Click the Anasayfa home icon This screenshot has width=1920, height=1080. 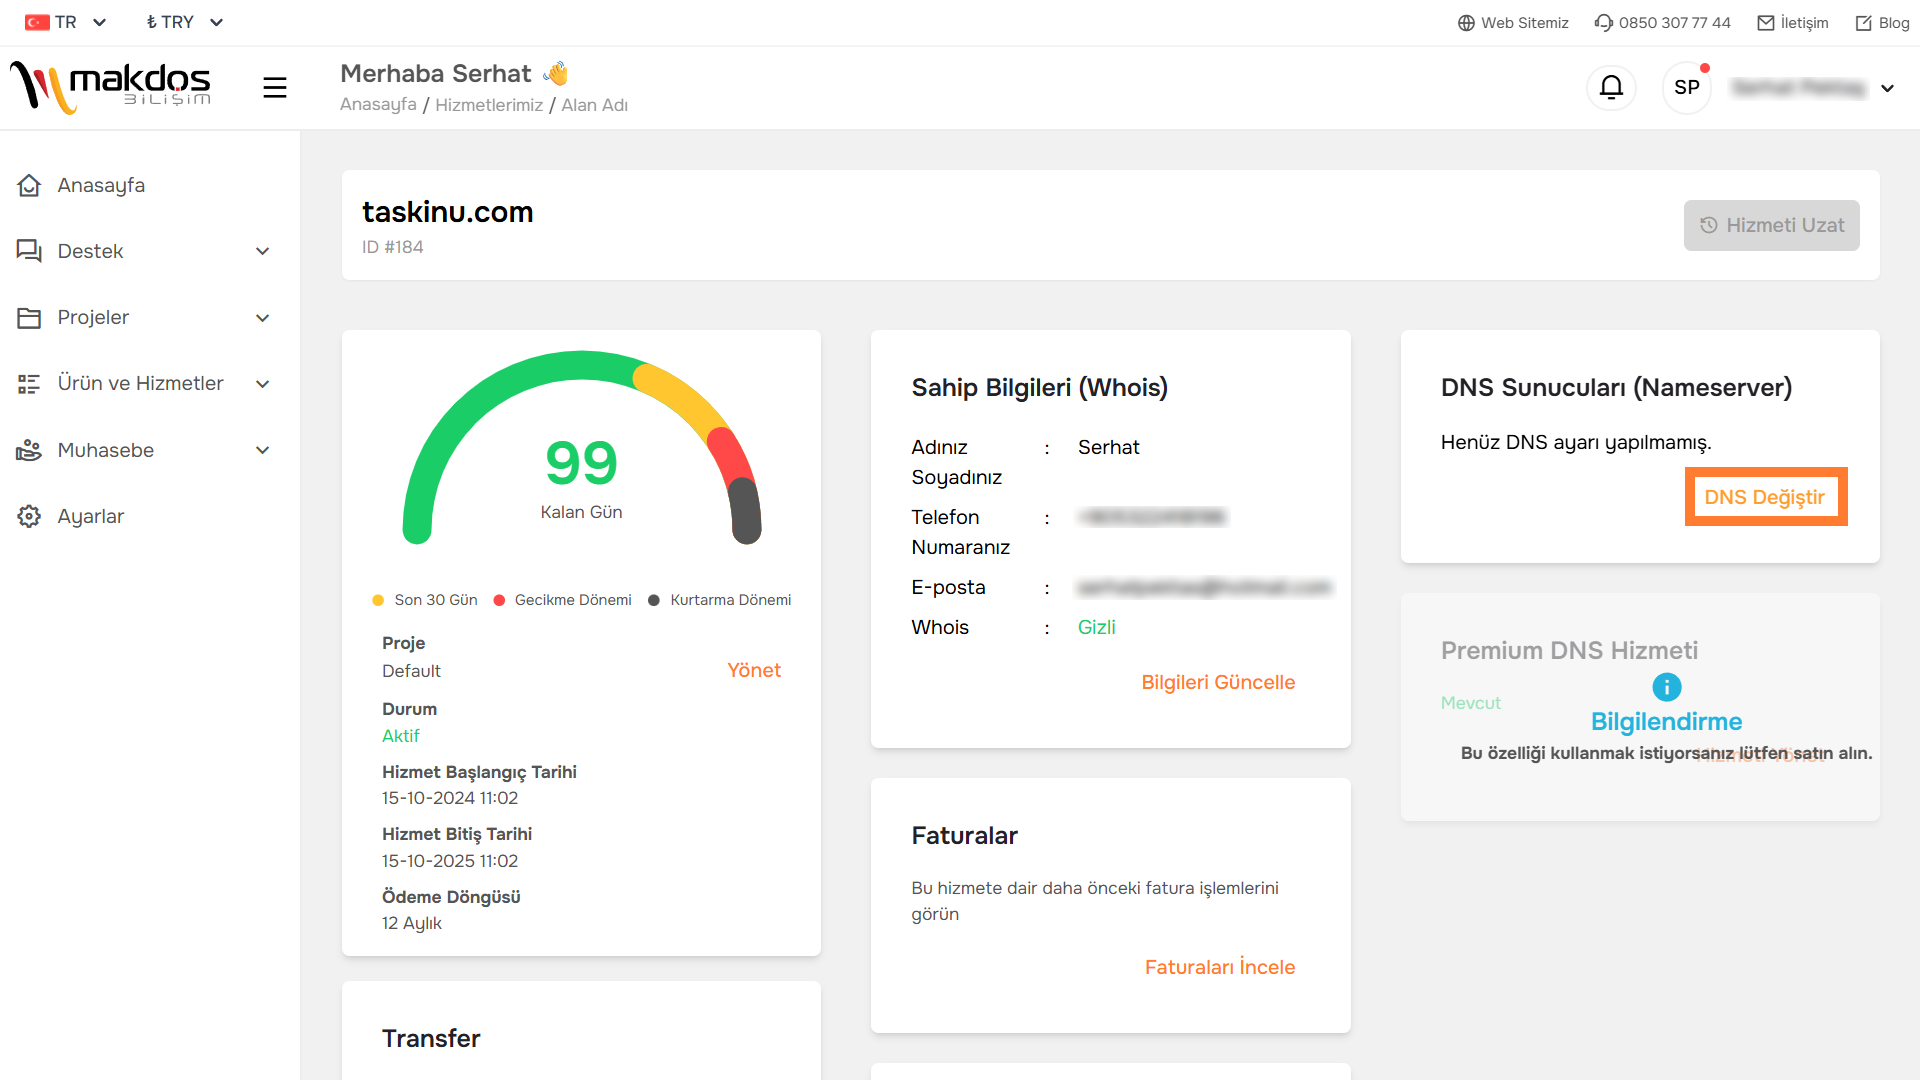(29, 185)
